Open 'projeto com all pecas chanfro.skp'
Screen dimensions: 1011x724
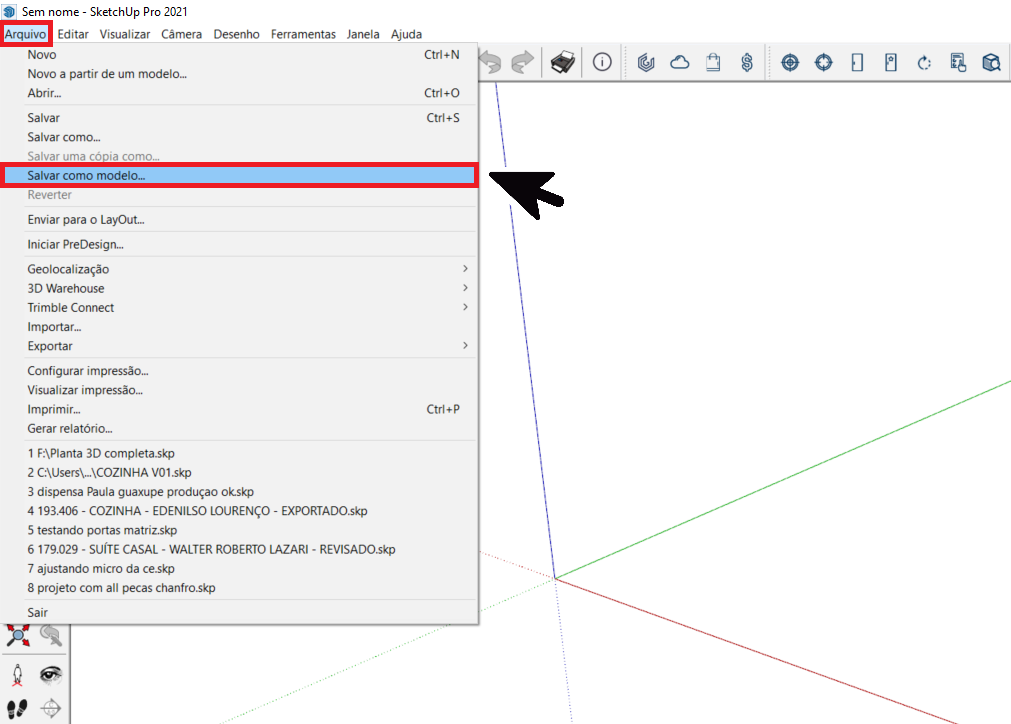click(239, 588)
